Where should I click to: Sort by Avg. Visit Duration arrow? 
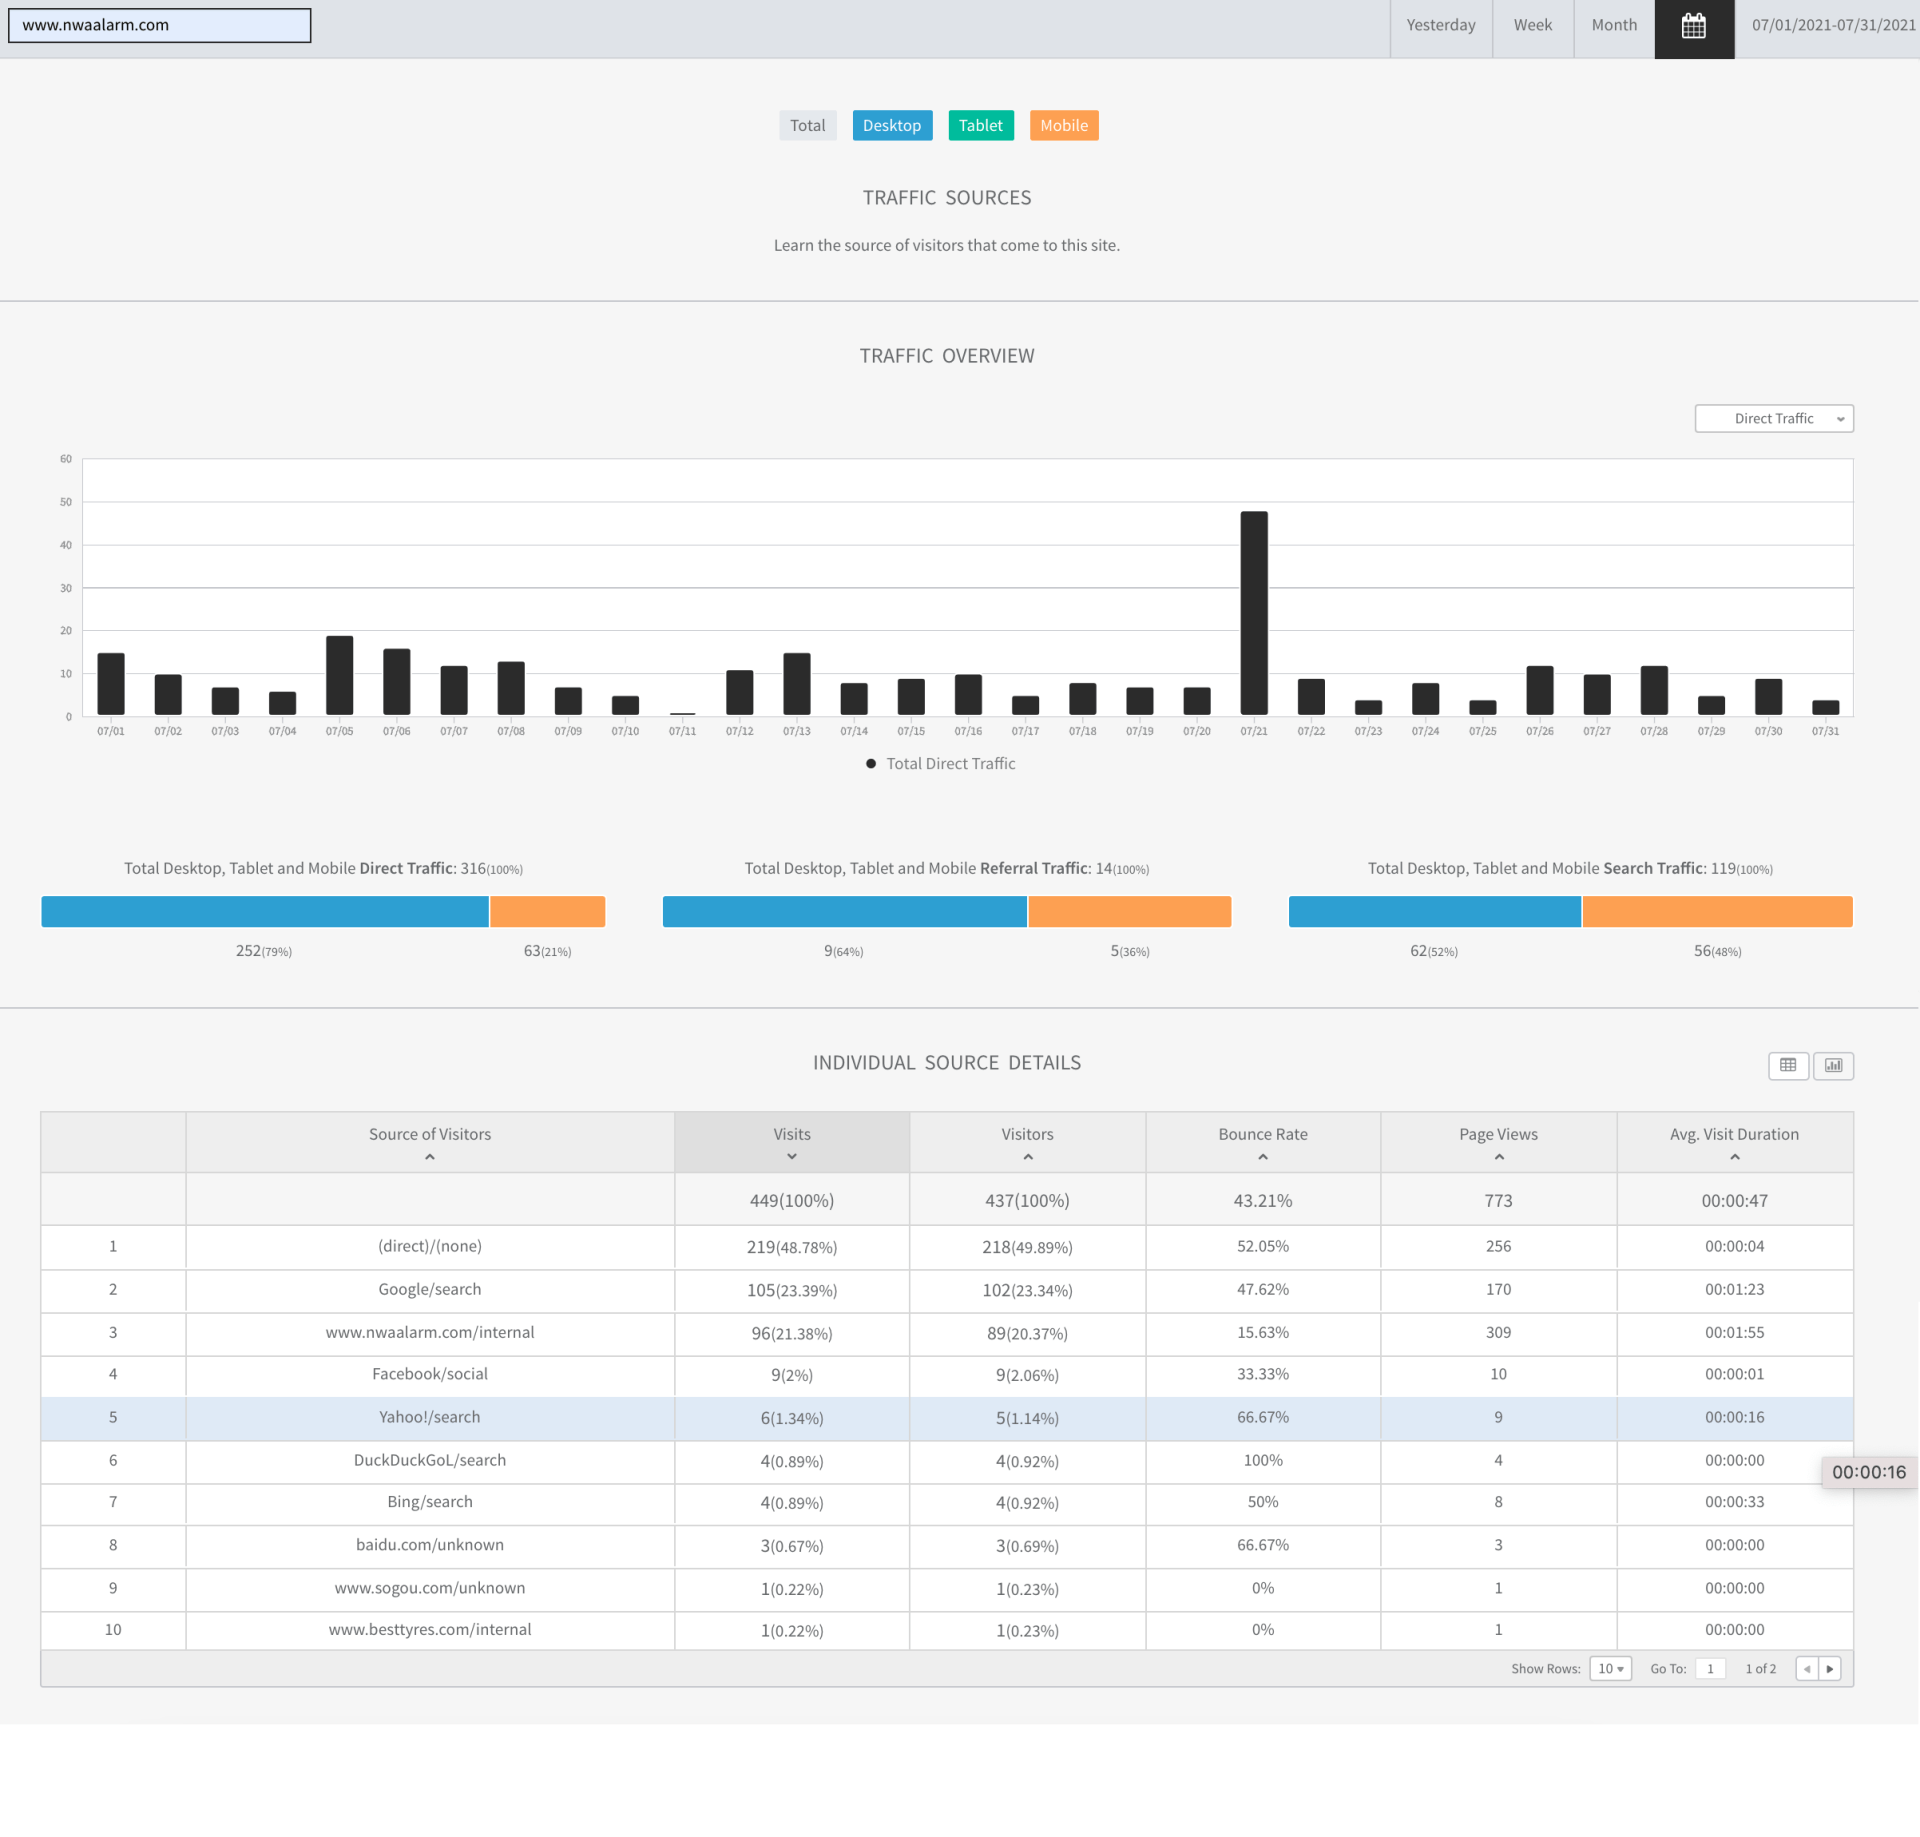(x=1734, y=1157)
